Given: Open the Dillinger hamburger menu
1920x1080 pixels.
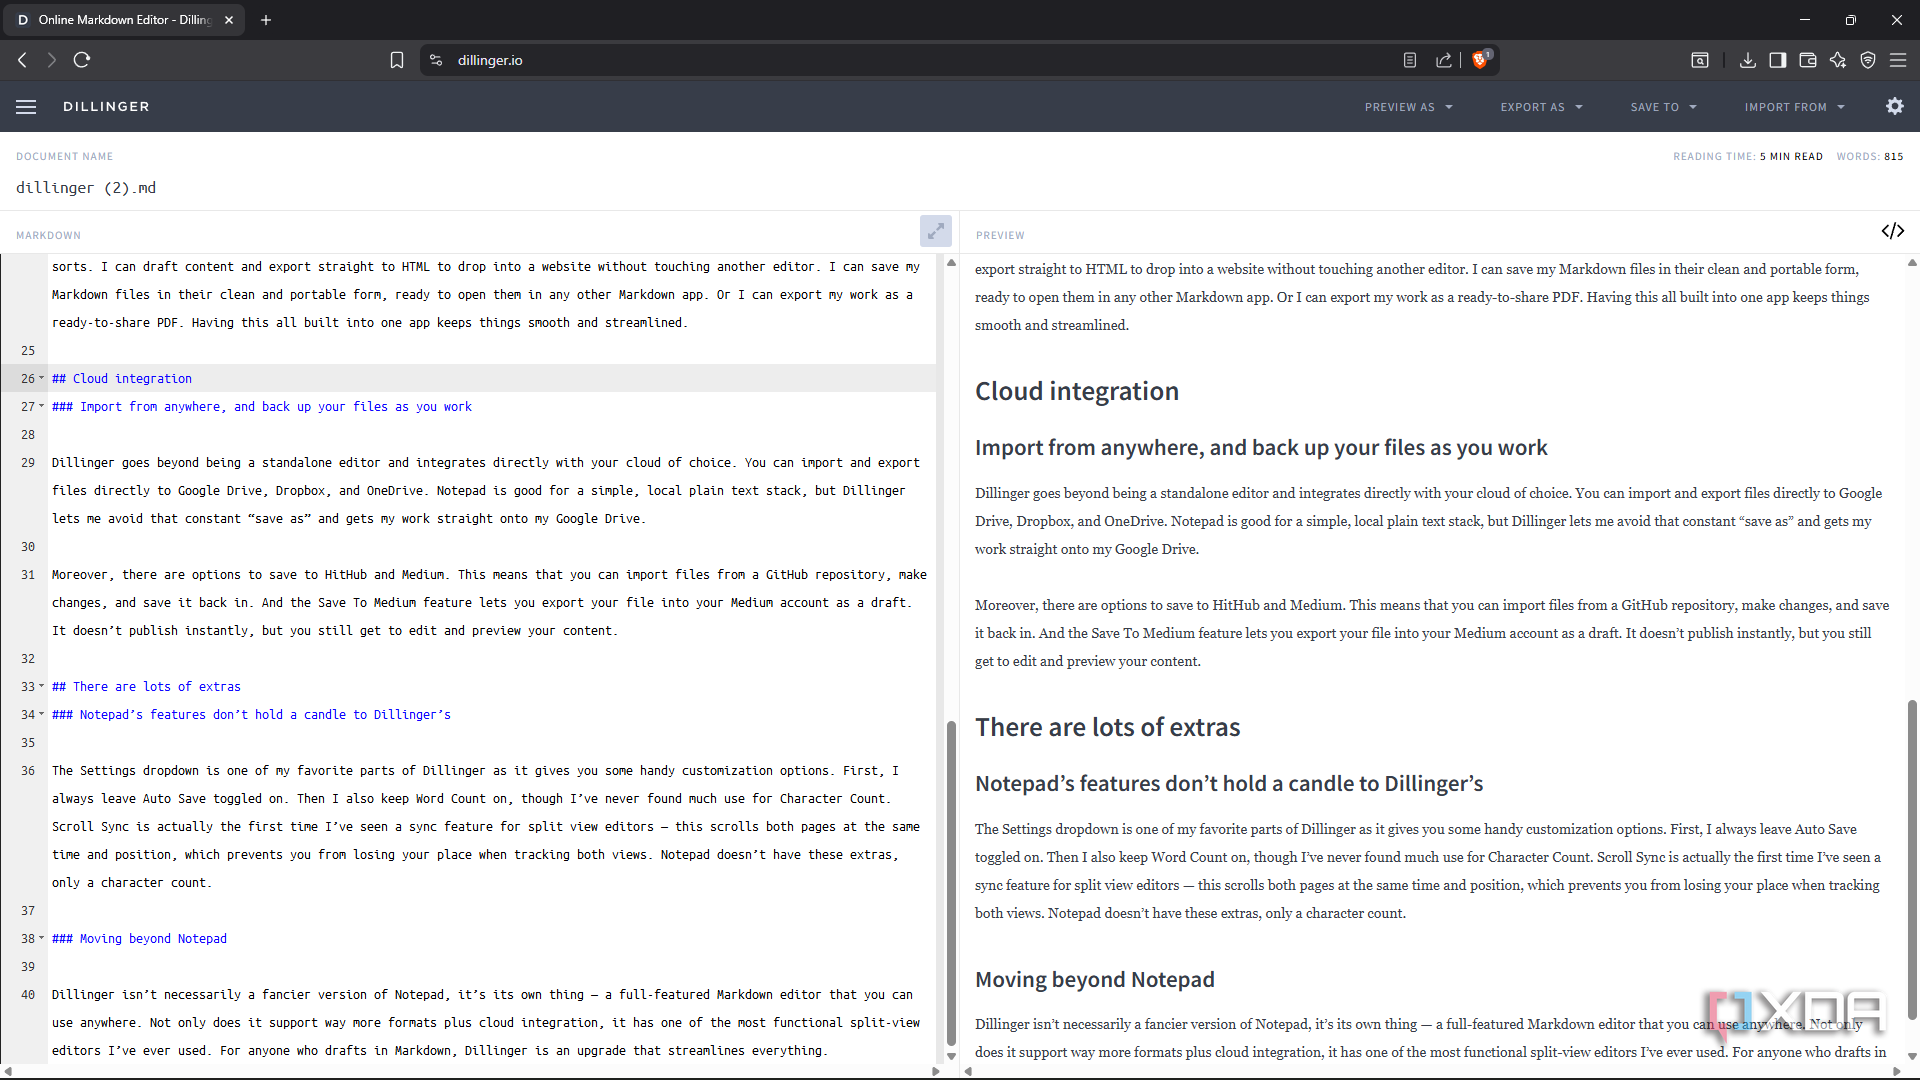Looking at the screenshot, I should click(26, 107).
